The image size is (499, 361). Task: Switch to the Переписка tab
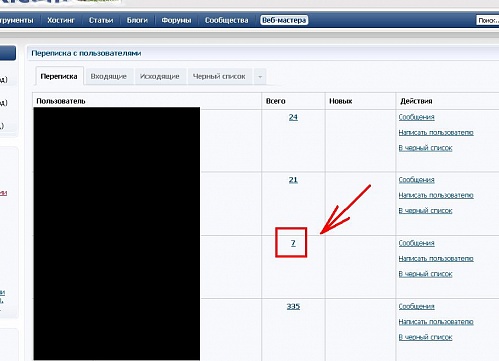click(59, 76)
